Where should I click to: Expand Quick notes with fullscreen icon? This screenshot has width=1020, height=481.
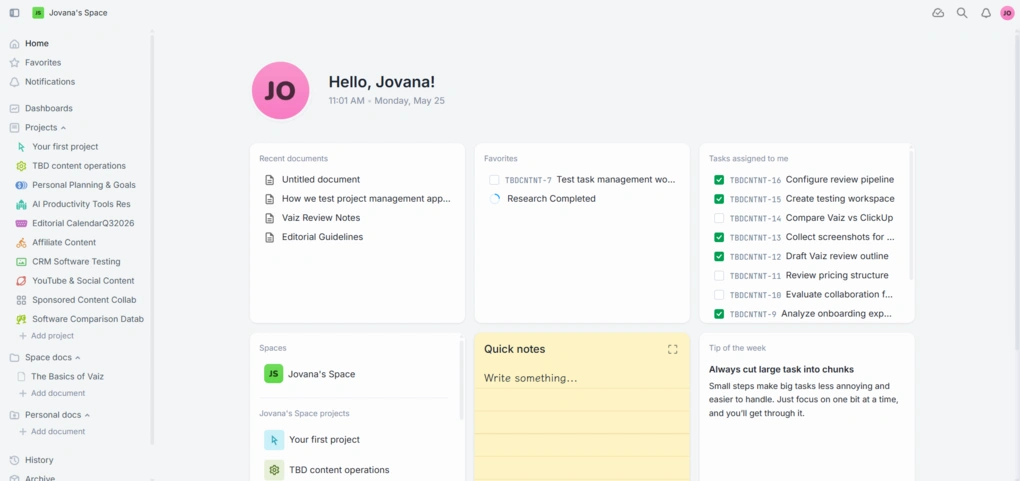[673, 350]
